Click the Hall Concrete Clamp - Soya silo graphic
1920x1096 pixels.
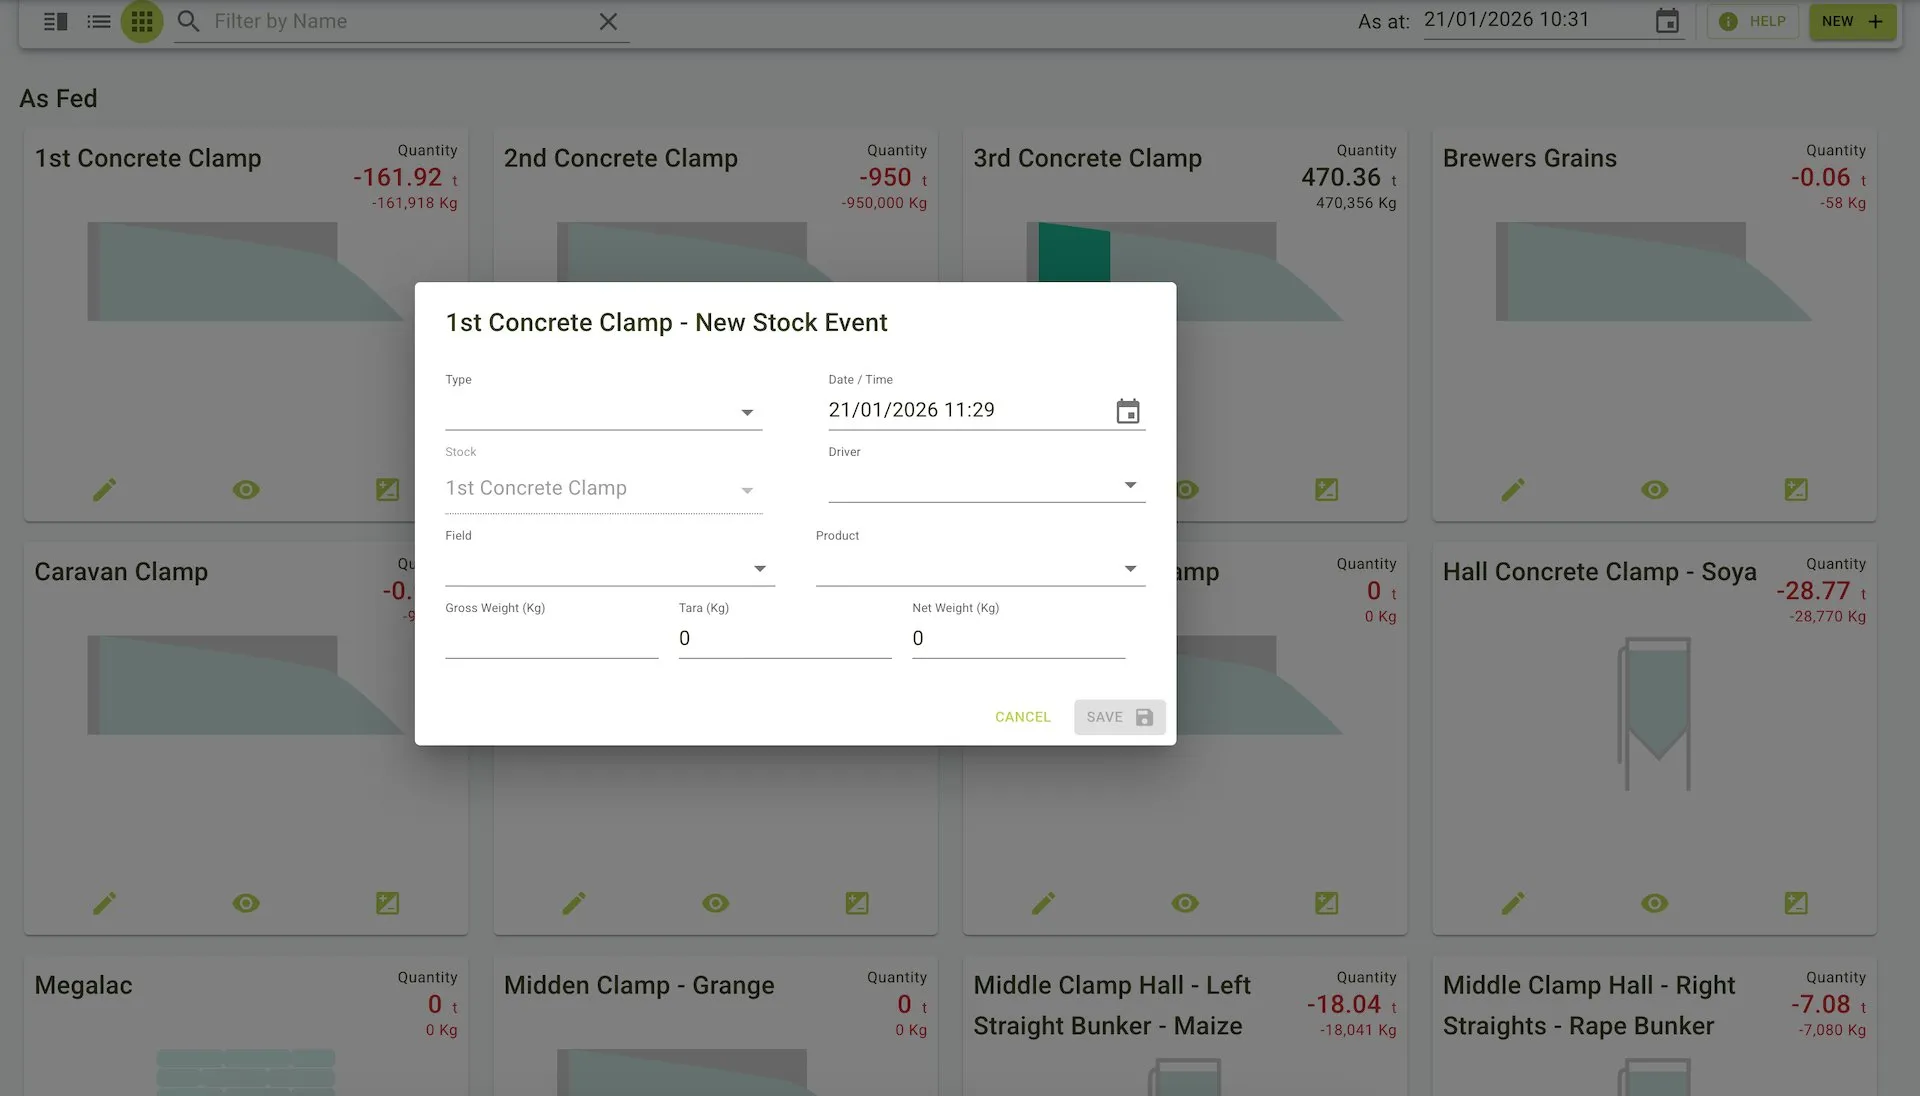click(1655, 713)
